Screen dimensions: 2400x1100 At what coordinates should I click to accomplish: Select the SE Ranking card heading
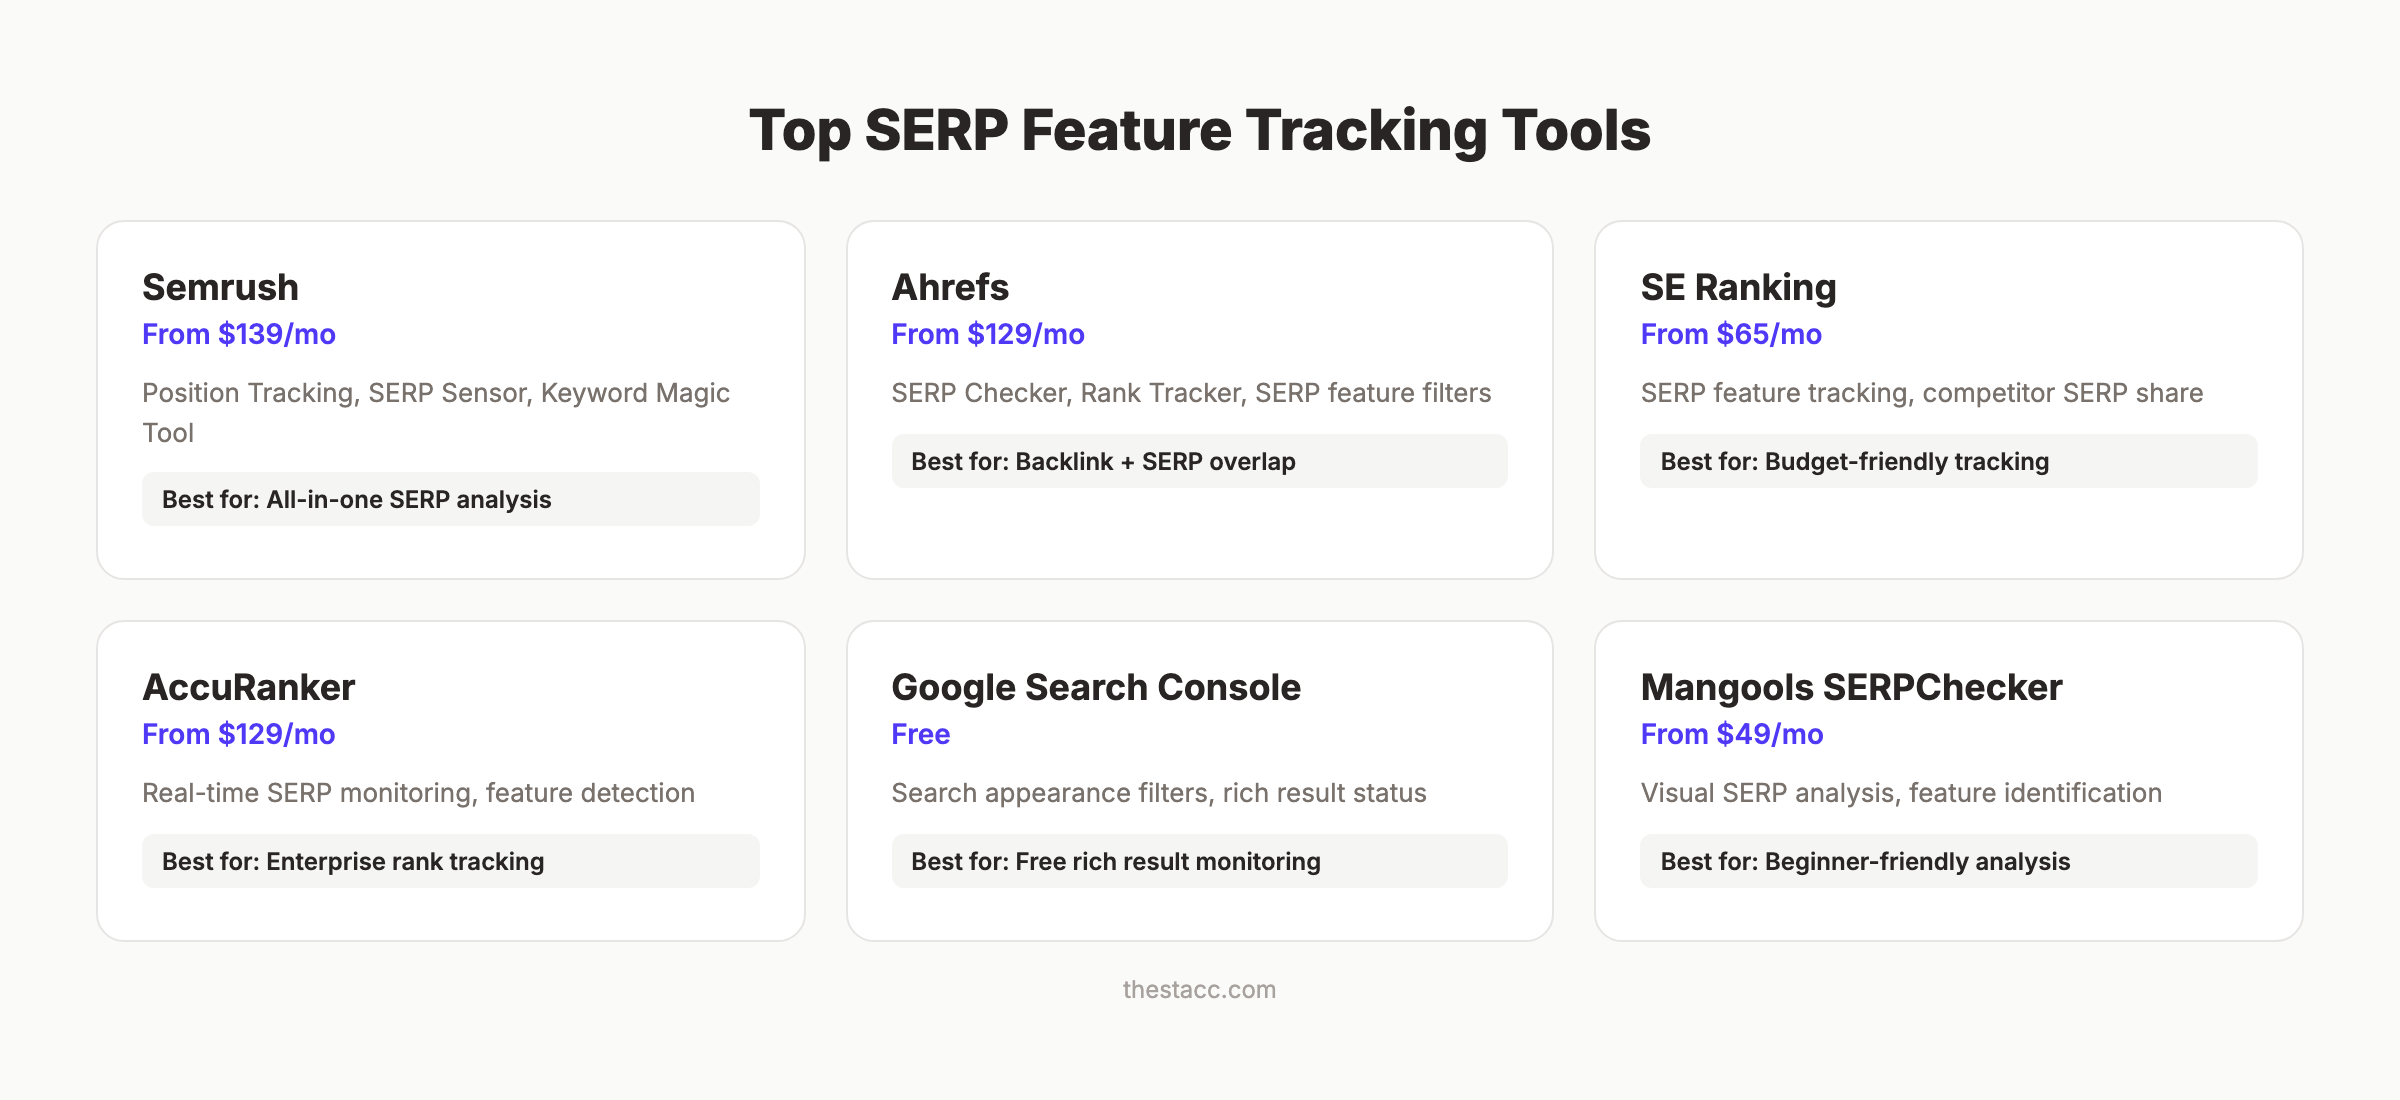click(x=1738, y=287)
